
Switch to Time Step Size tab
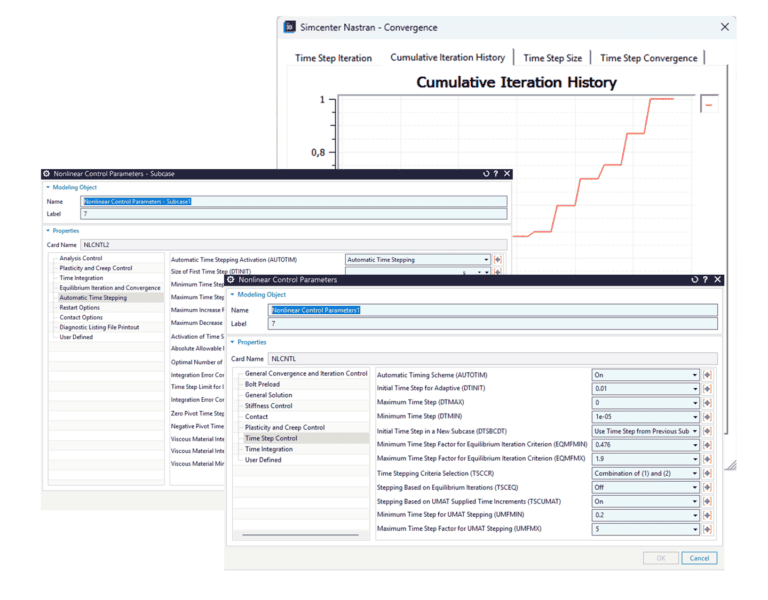tap(552, 58)
